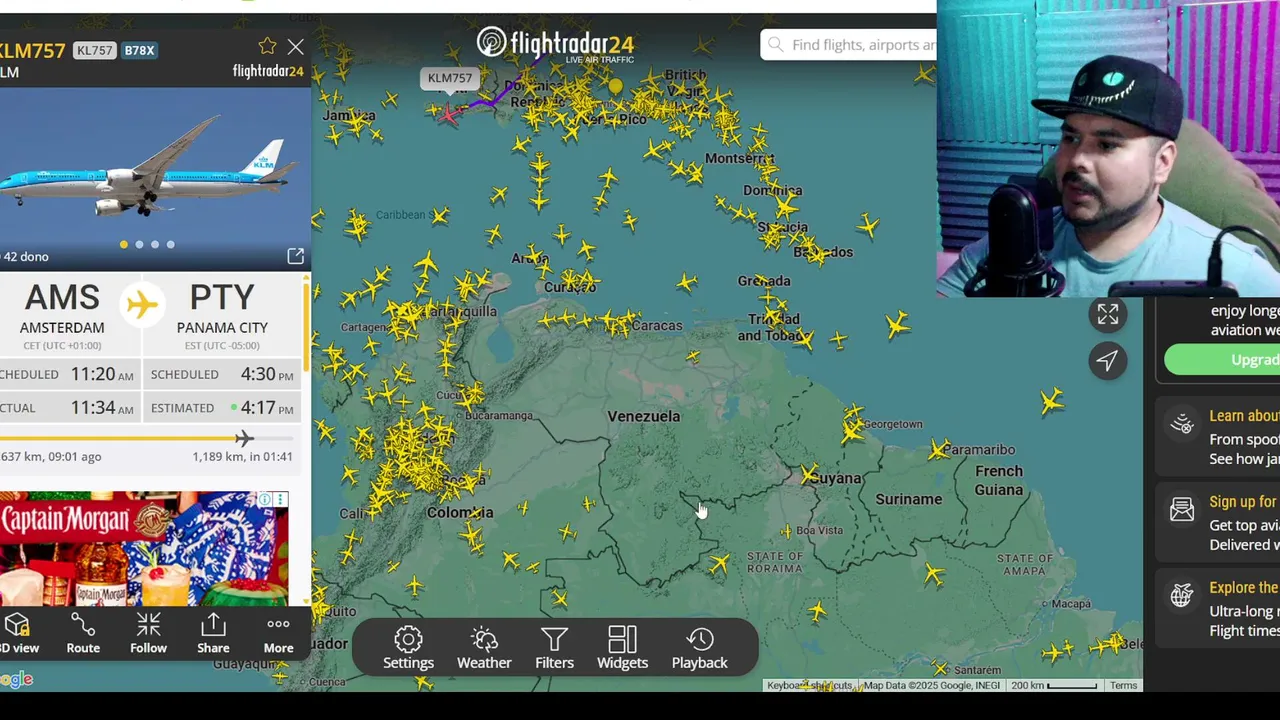
Task: Open the More options ellipsis
Action: coord(278,635)
